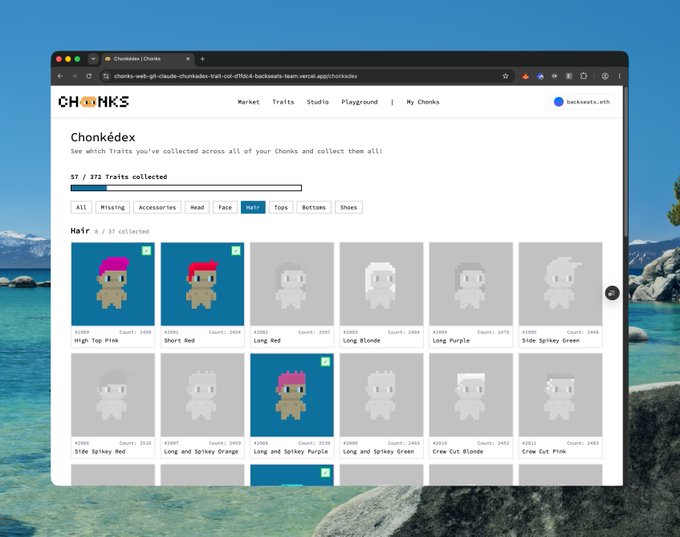This screenshot has height=537, width=680.
Task: Click the checkmark on Short Red card
Action: pos(235,250)
